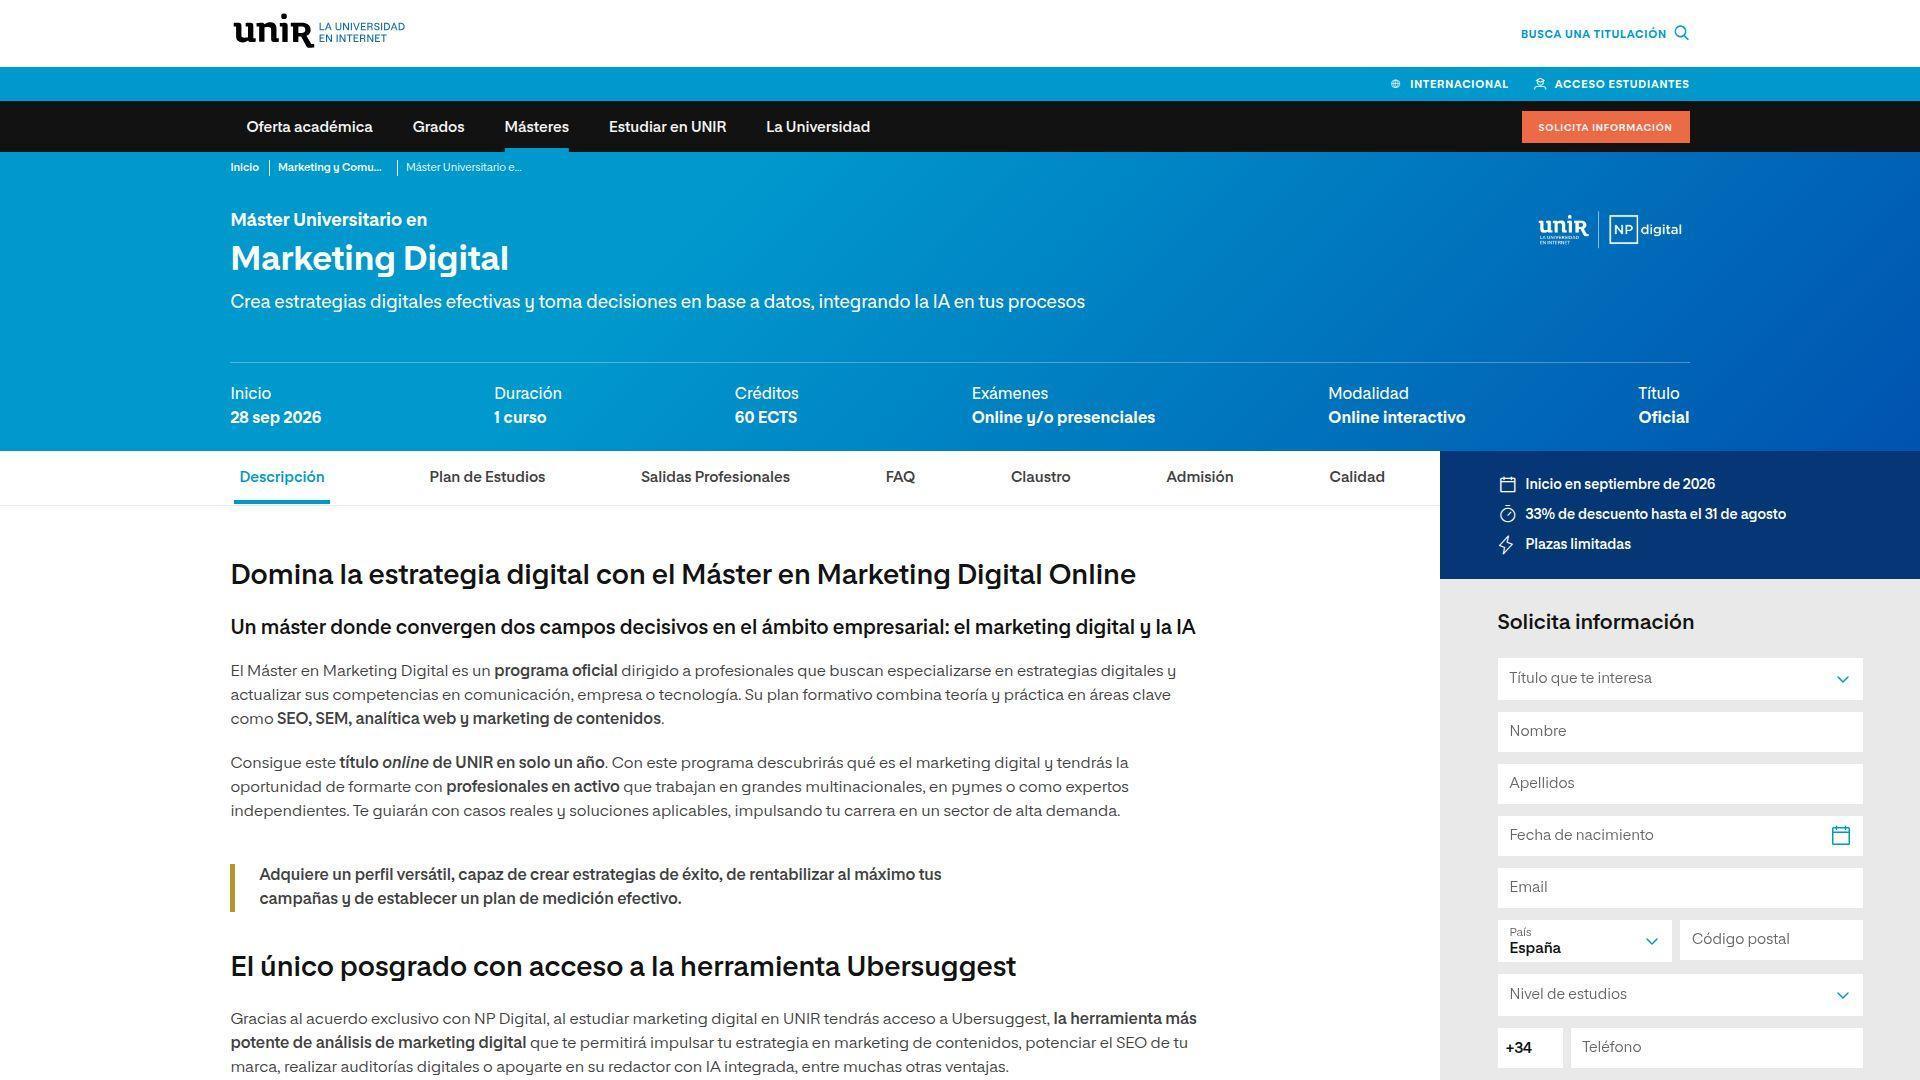The height and width of the screenshot is (1080, 1920).
Task: Click calendar icon beside Inicio en septiembre
Action: (x=1507, y=484)
